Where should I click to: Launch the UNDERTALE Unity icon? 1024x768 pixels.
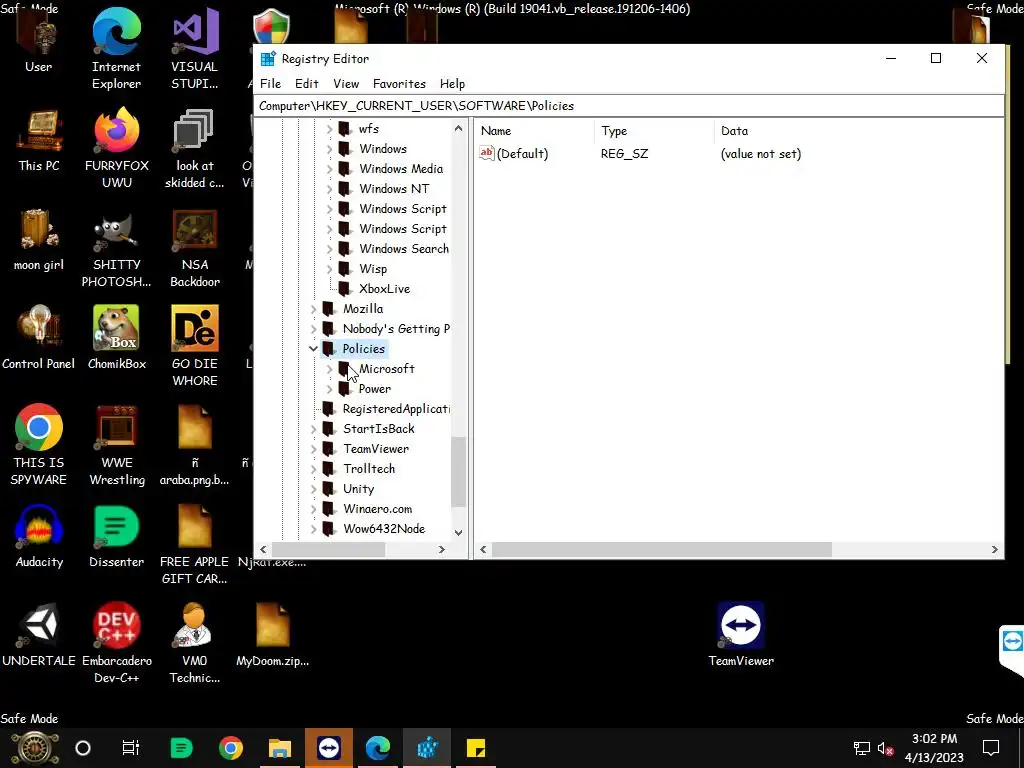click(x=39, y=635)
